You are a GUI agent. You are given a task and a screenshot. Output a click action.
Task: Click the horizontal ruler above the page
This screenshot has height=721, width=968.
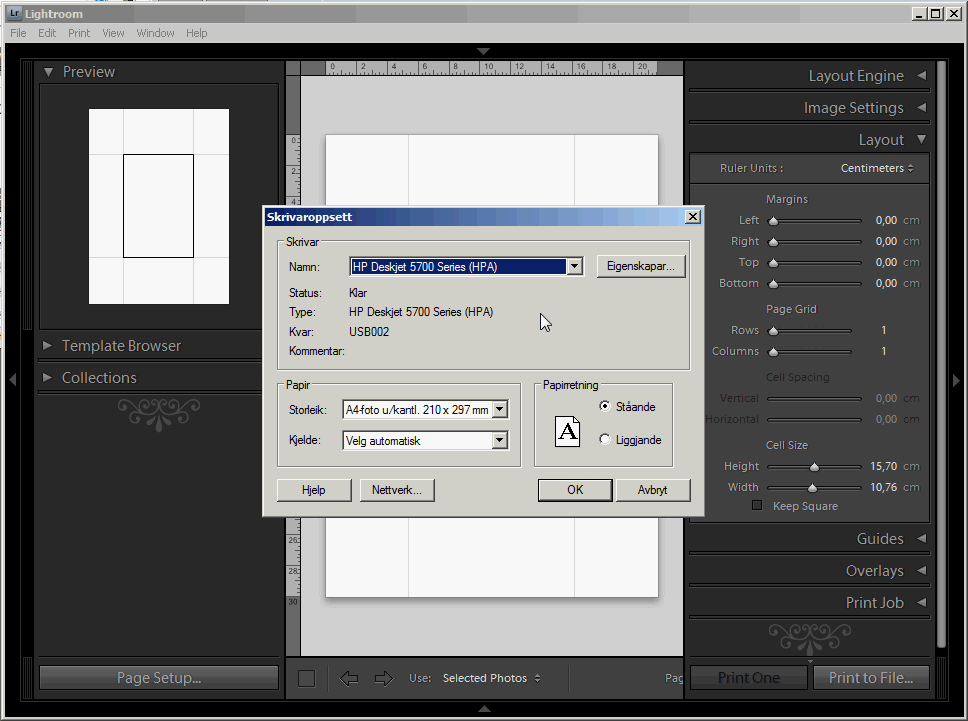(x=491, y=68)
